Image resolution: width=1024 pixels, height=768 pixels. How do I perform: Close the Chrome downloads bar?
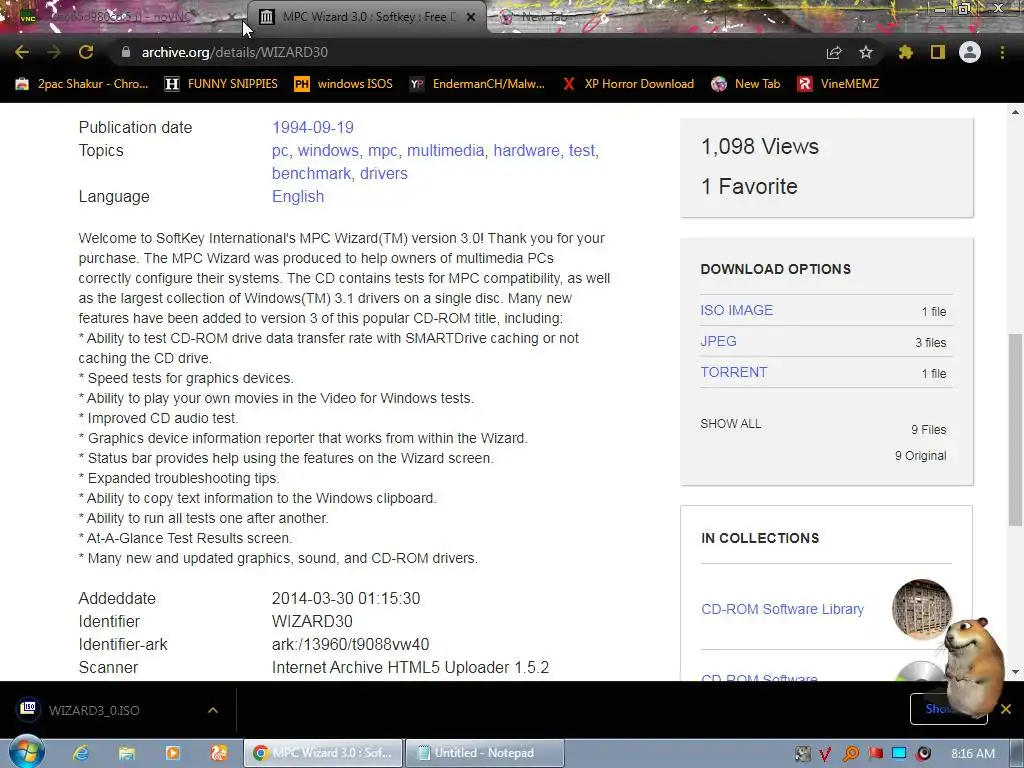pyautogui.click(x=1006, y=709)
